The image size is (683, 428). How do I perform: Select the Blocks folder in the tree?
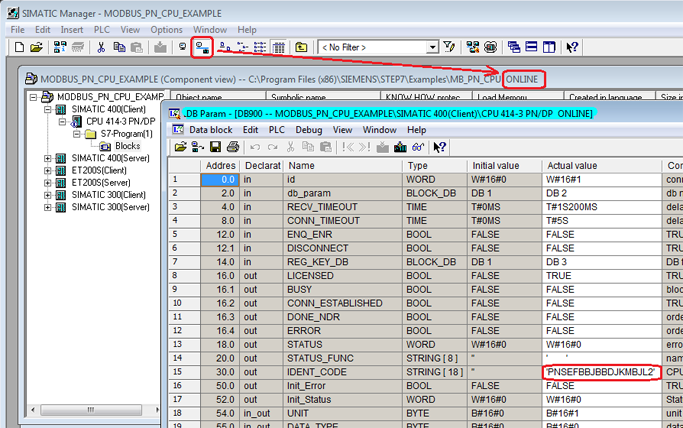(127, 146)
